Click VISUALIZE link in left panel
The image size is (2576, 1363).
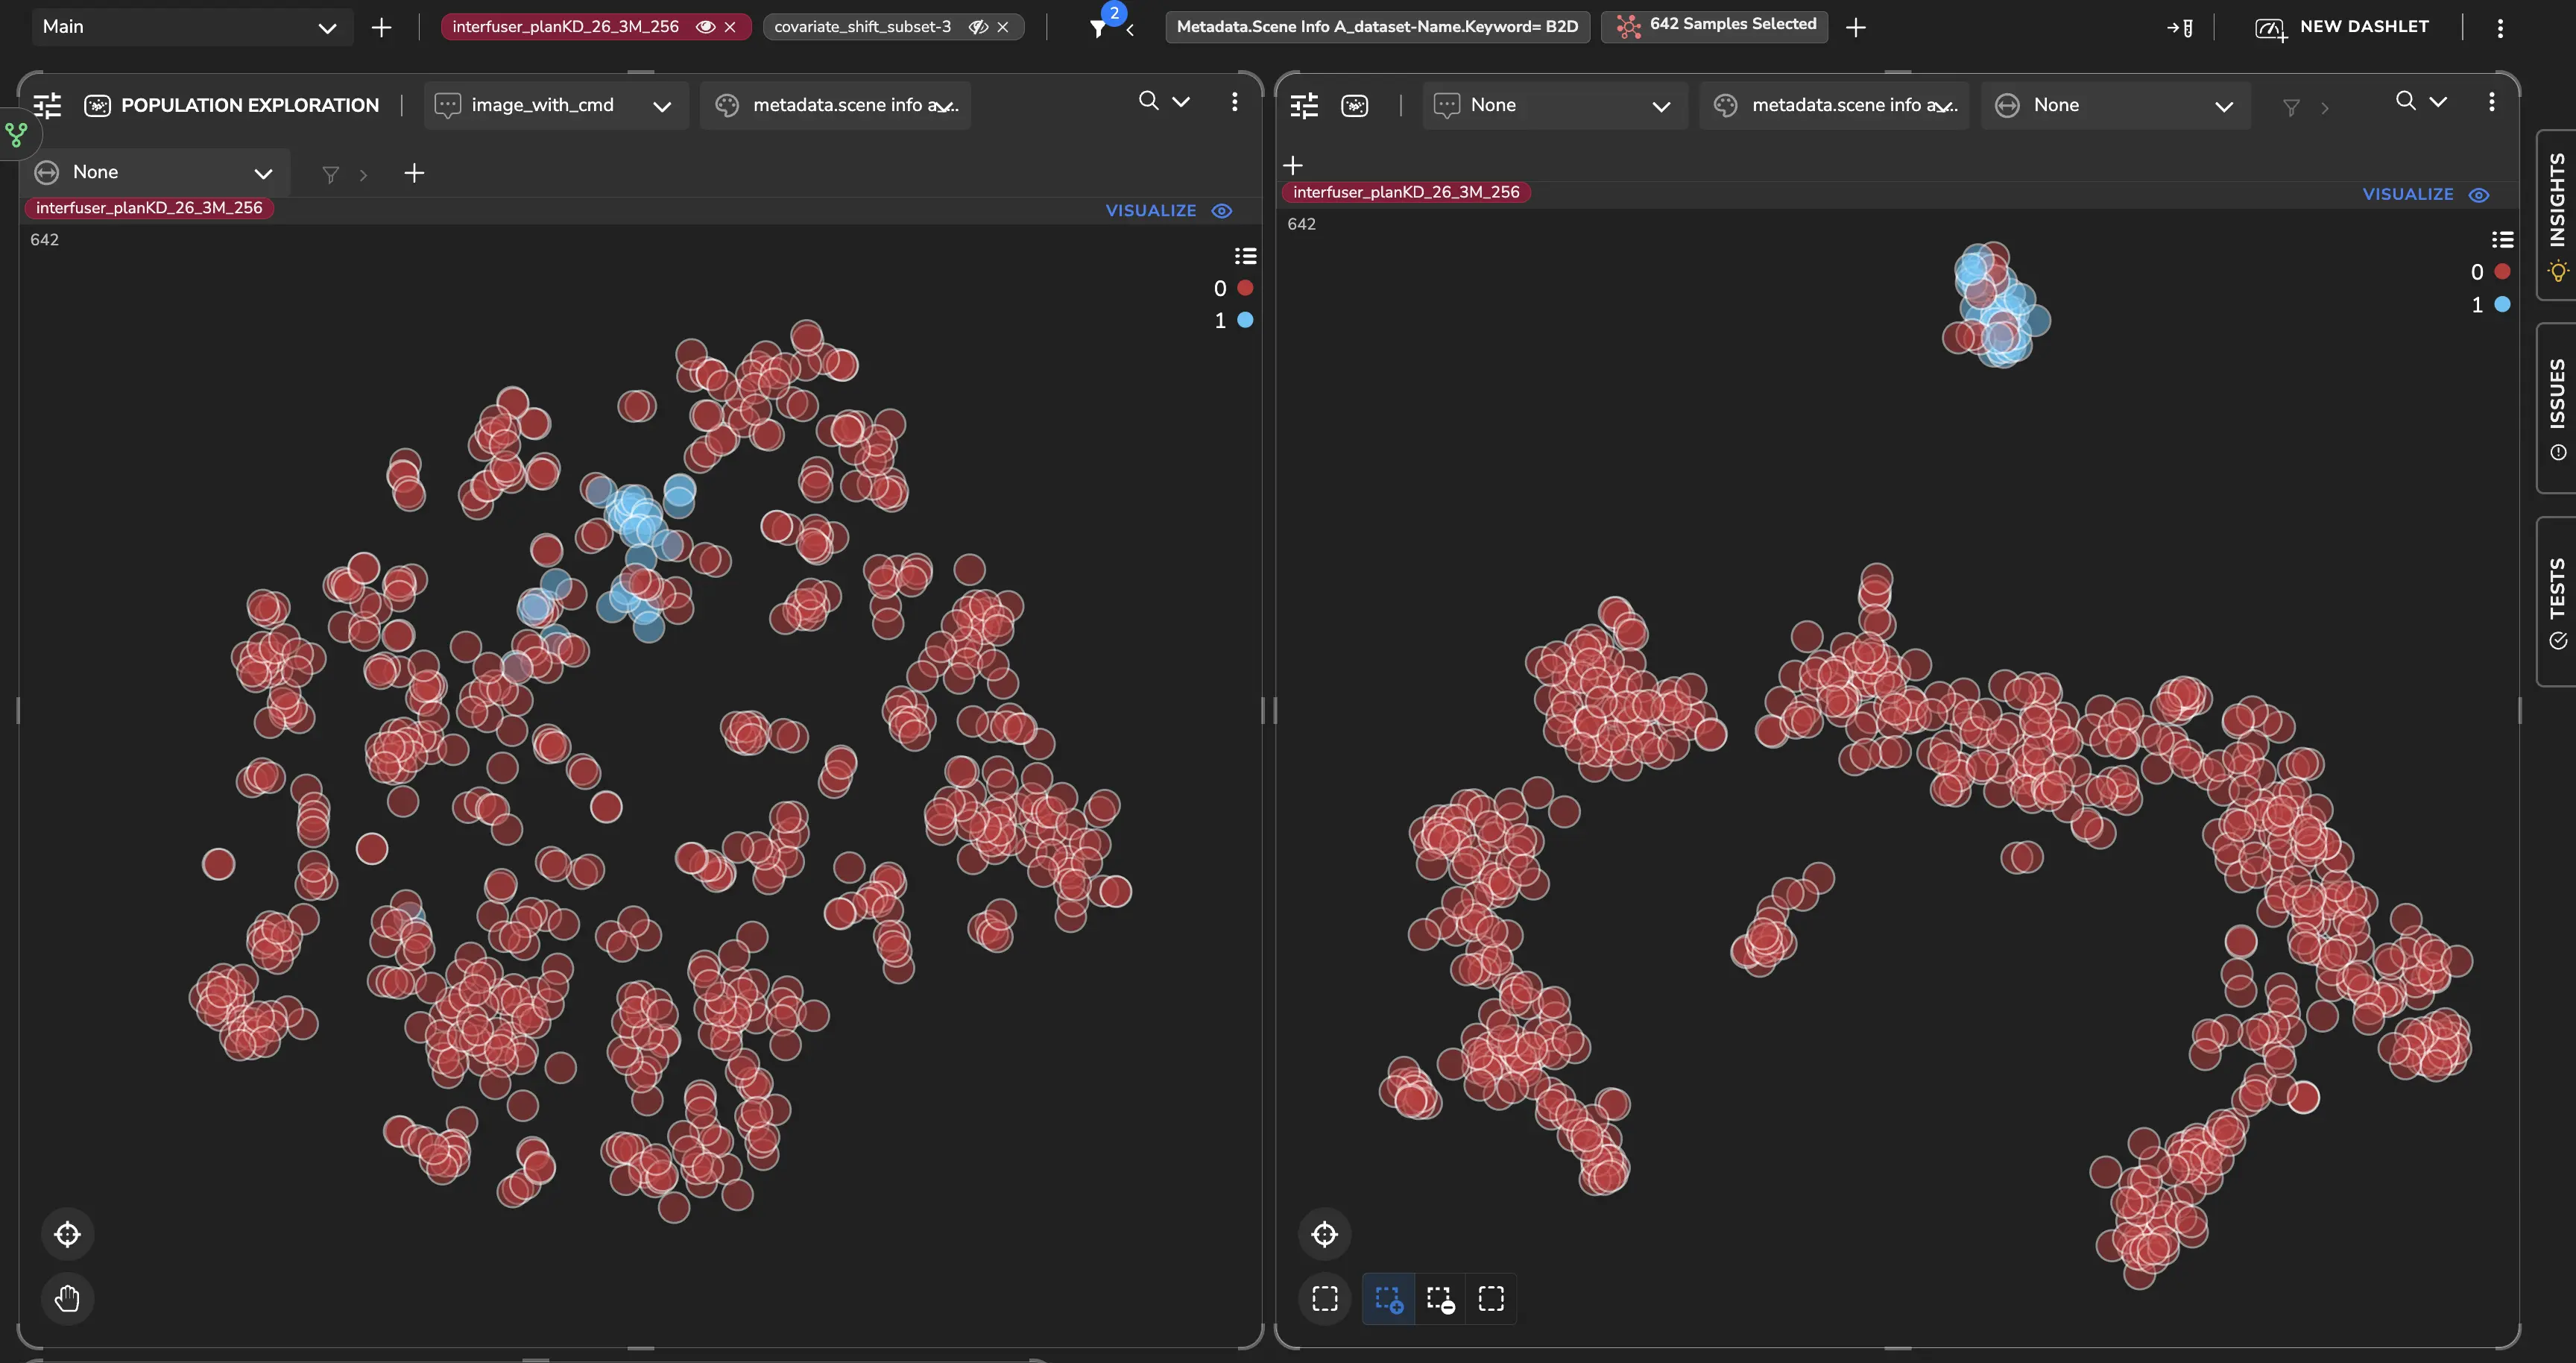tap(1150, 211)
